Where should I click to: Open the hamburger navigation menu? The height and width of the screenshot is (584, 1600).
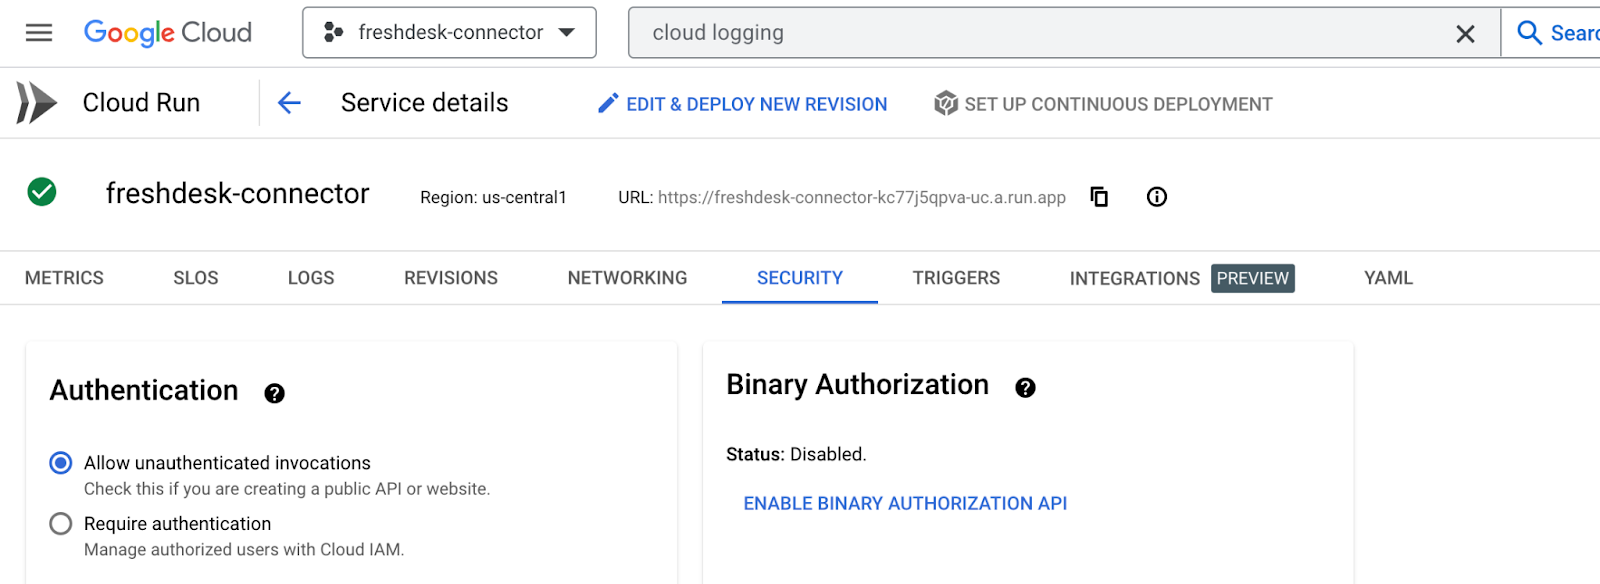(x=39, y=33)
